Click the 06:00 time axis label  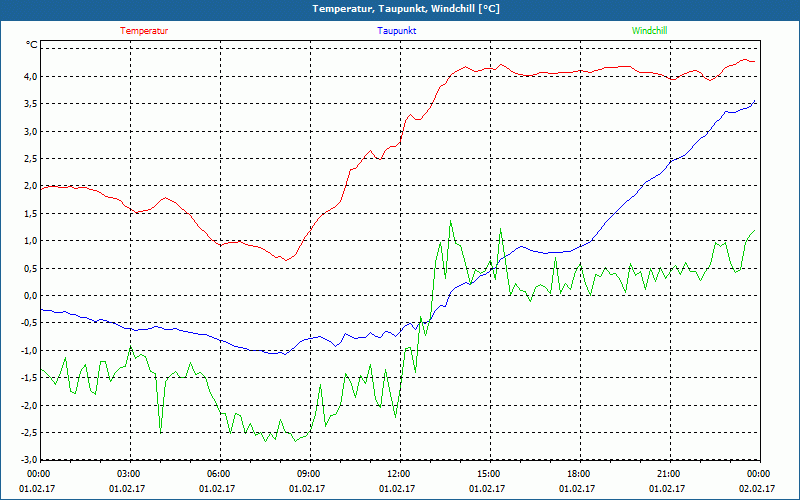220,474
